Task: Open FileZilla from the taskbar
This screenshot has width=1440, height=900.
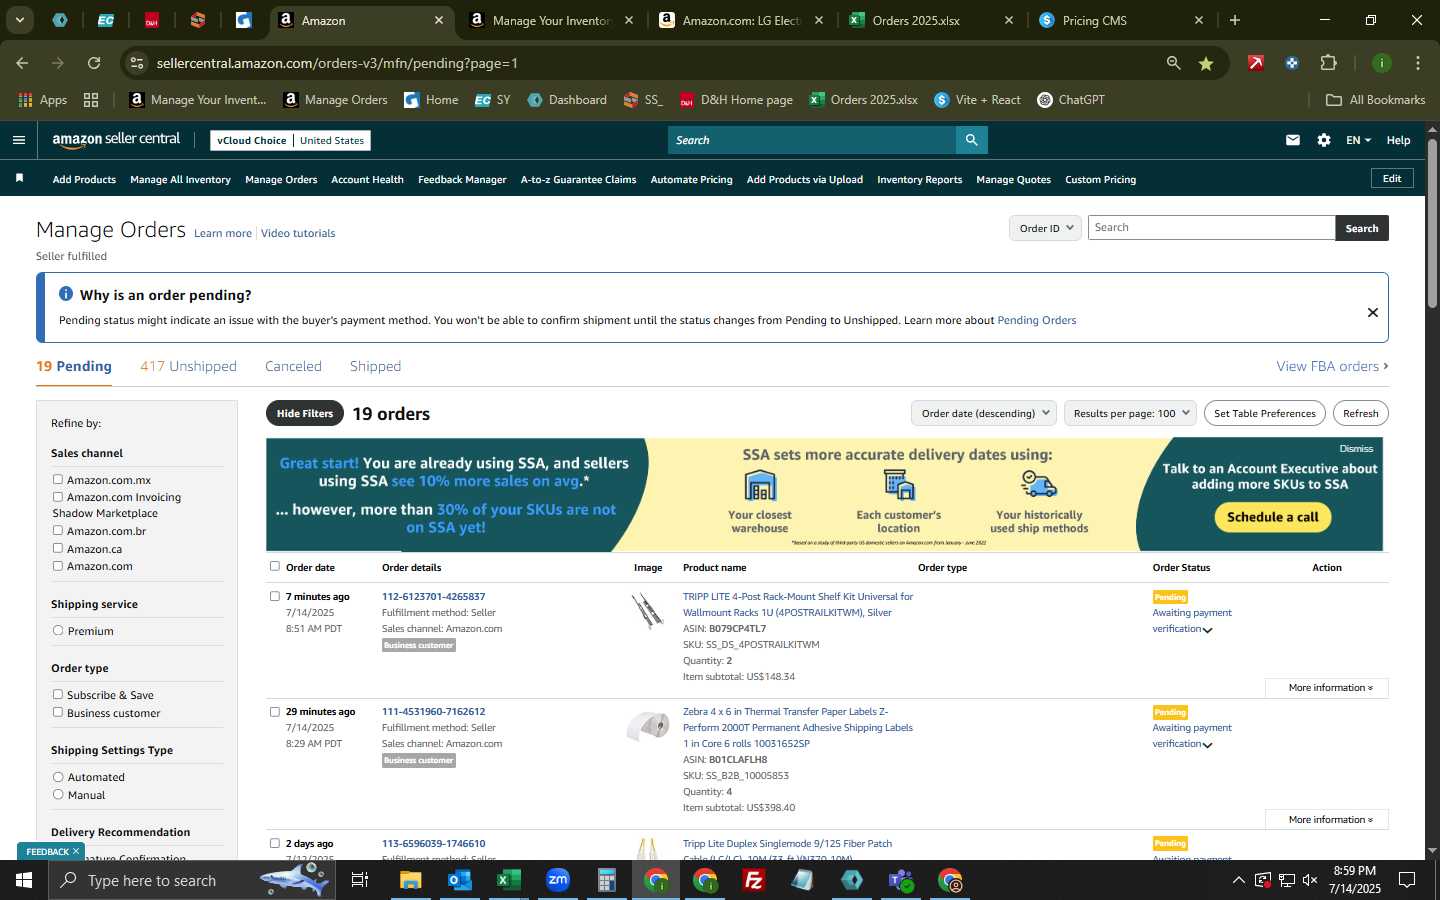Action: [754, 880]
